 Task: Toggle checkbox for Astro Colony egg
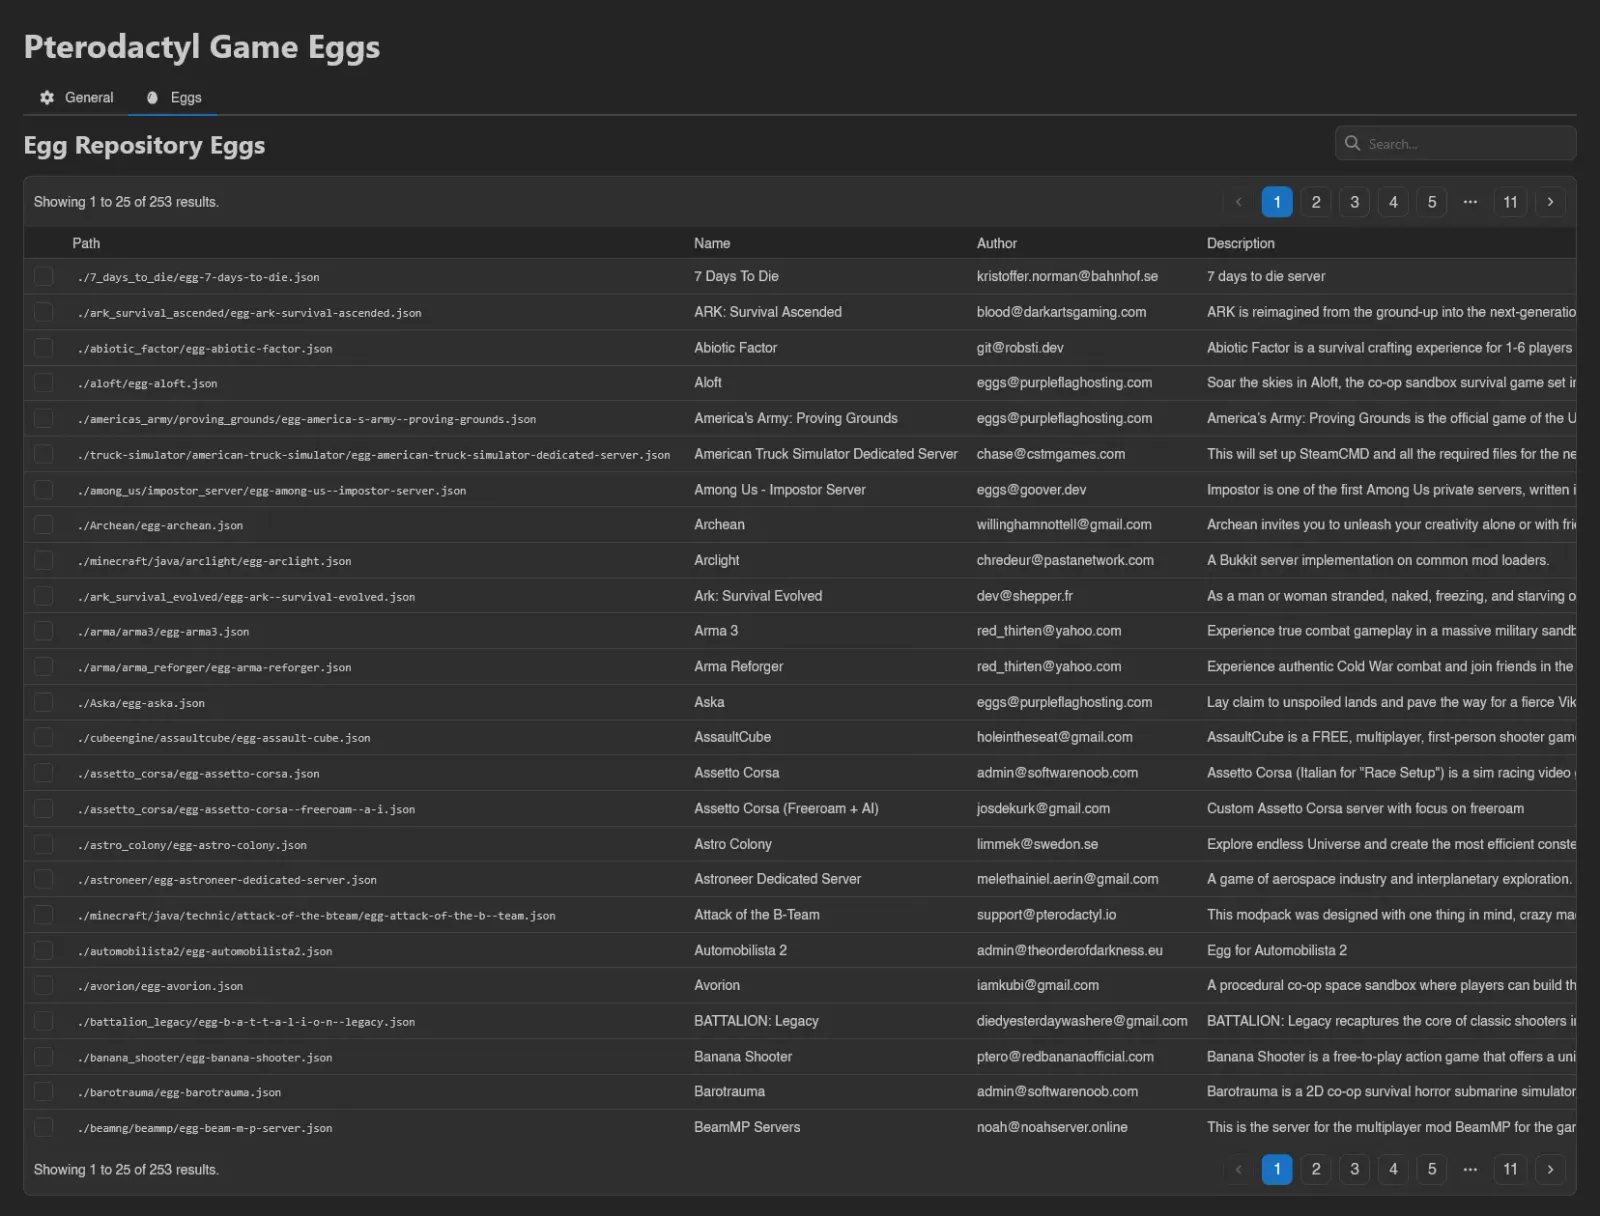coord(44,844)
